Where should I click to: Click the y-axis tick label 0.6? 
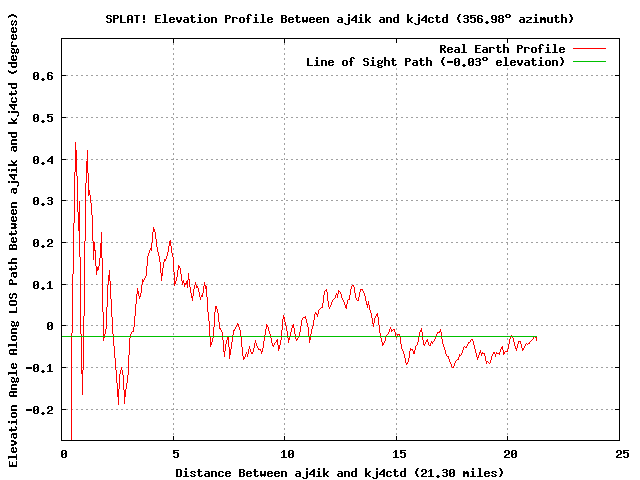click(x=43, y=76)
